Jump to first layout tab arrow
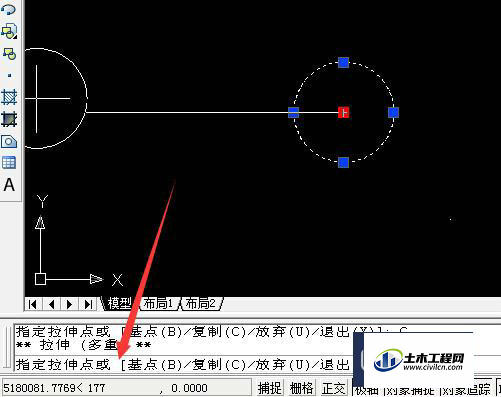The image size is (501, 397). pos(33,304)
